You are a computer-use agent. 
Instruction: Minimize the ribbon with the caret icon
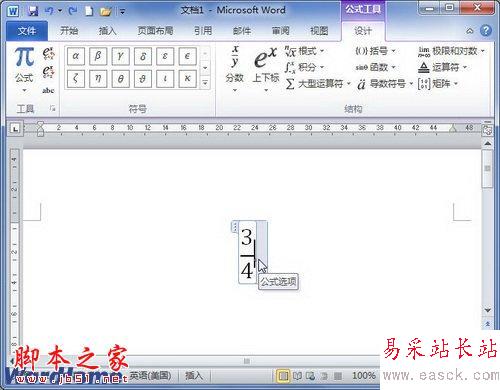tap(469, 31)
